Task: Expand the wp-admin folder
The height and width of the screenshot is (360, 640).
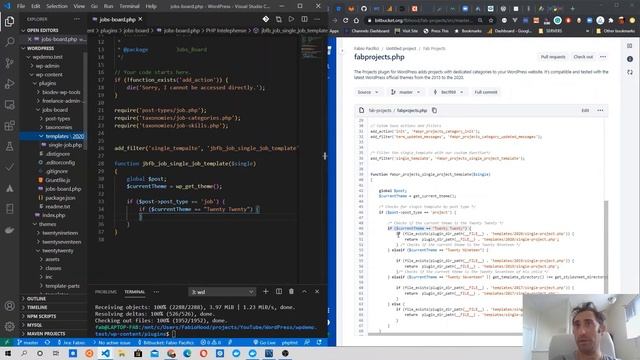Action: pos(53,66)
